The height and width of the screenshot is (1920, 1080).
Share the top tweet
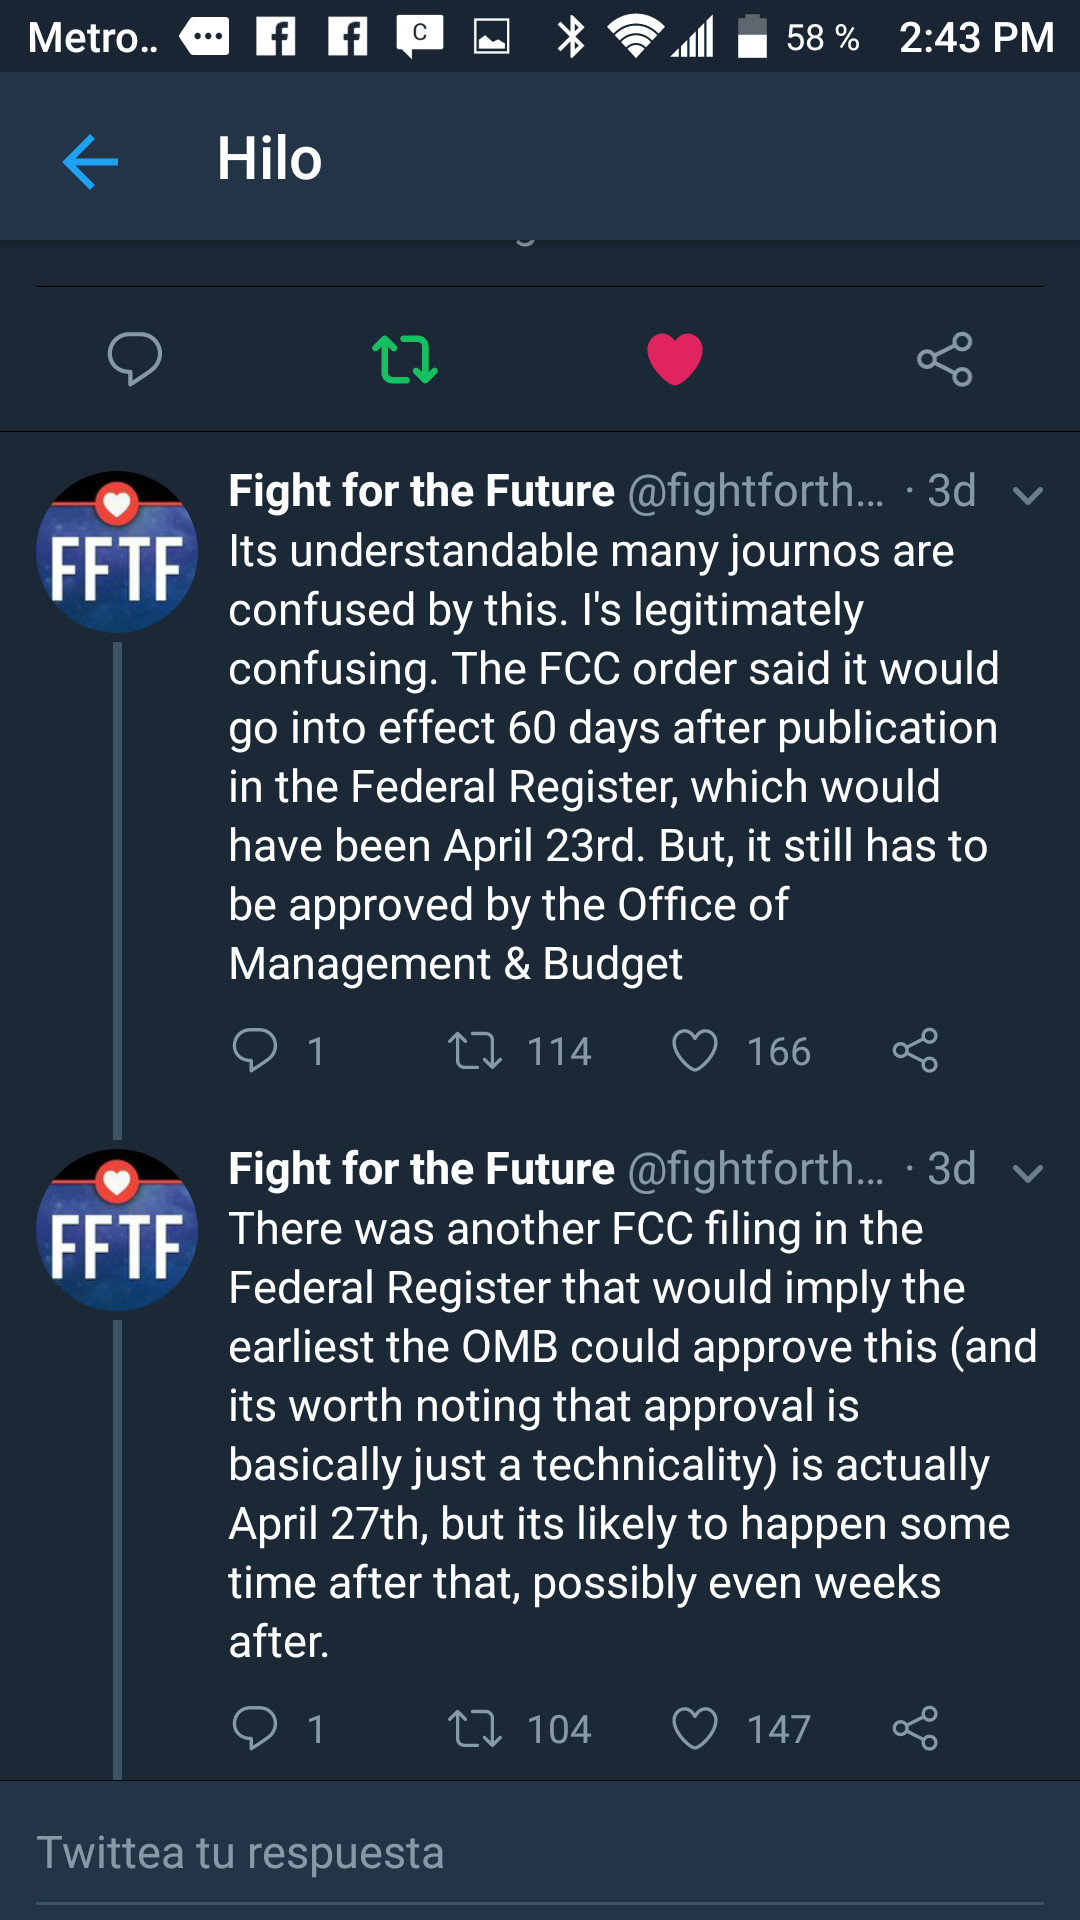945,359
